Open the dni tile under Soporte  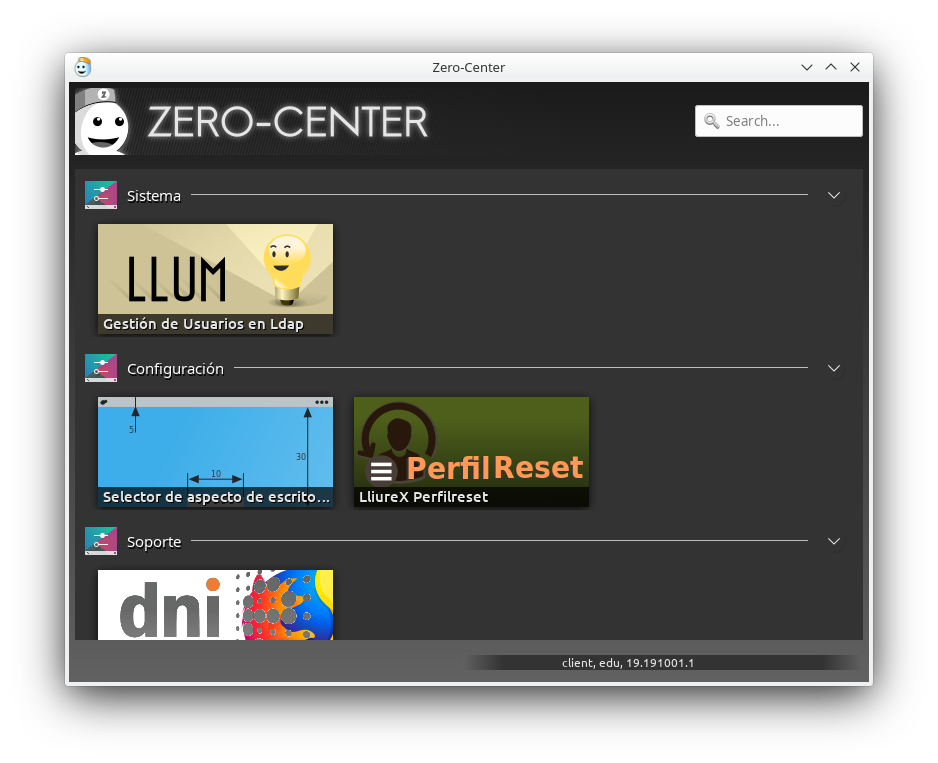click(x=215, y=604)
